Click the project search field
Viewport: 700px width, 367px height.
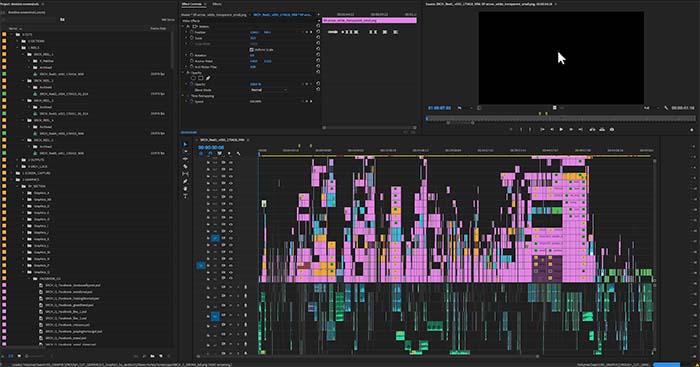[x=29, y=20]
